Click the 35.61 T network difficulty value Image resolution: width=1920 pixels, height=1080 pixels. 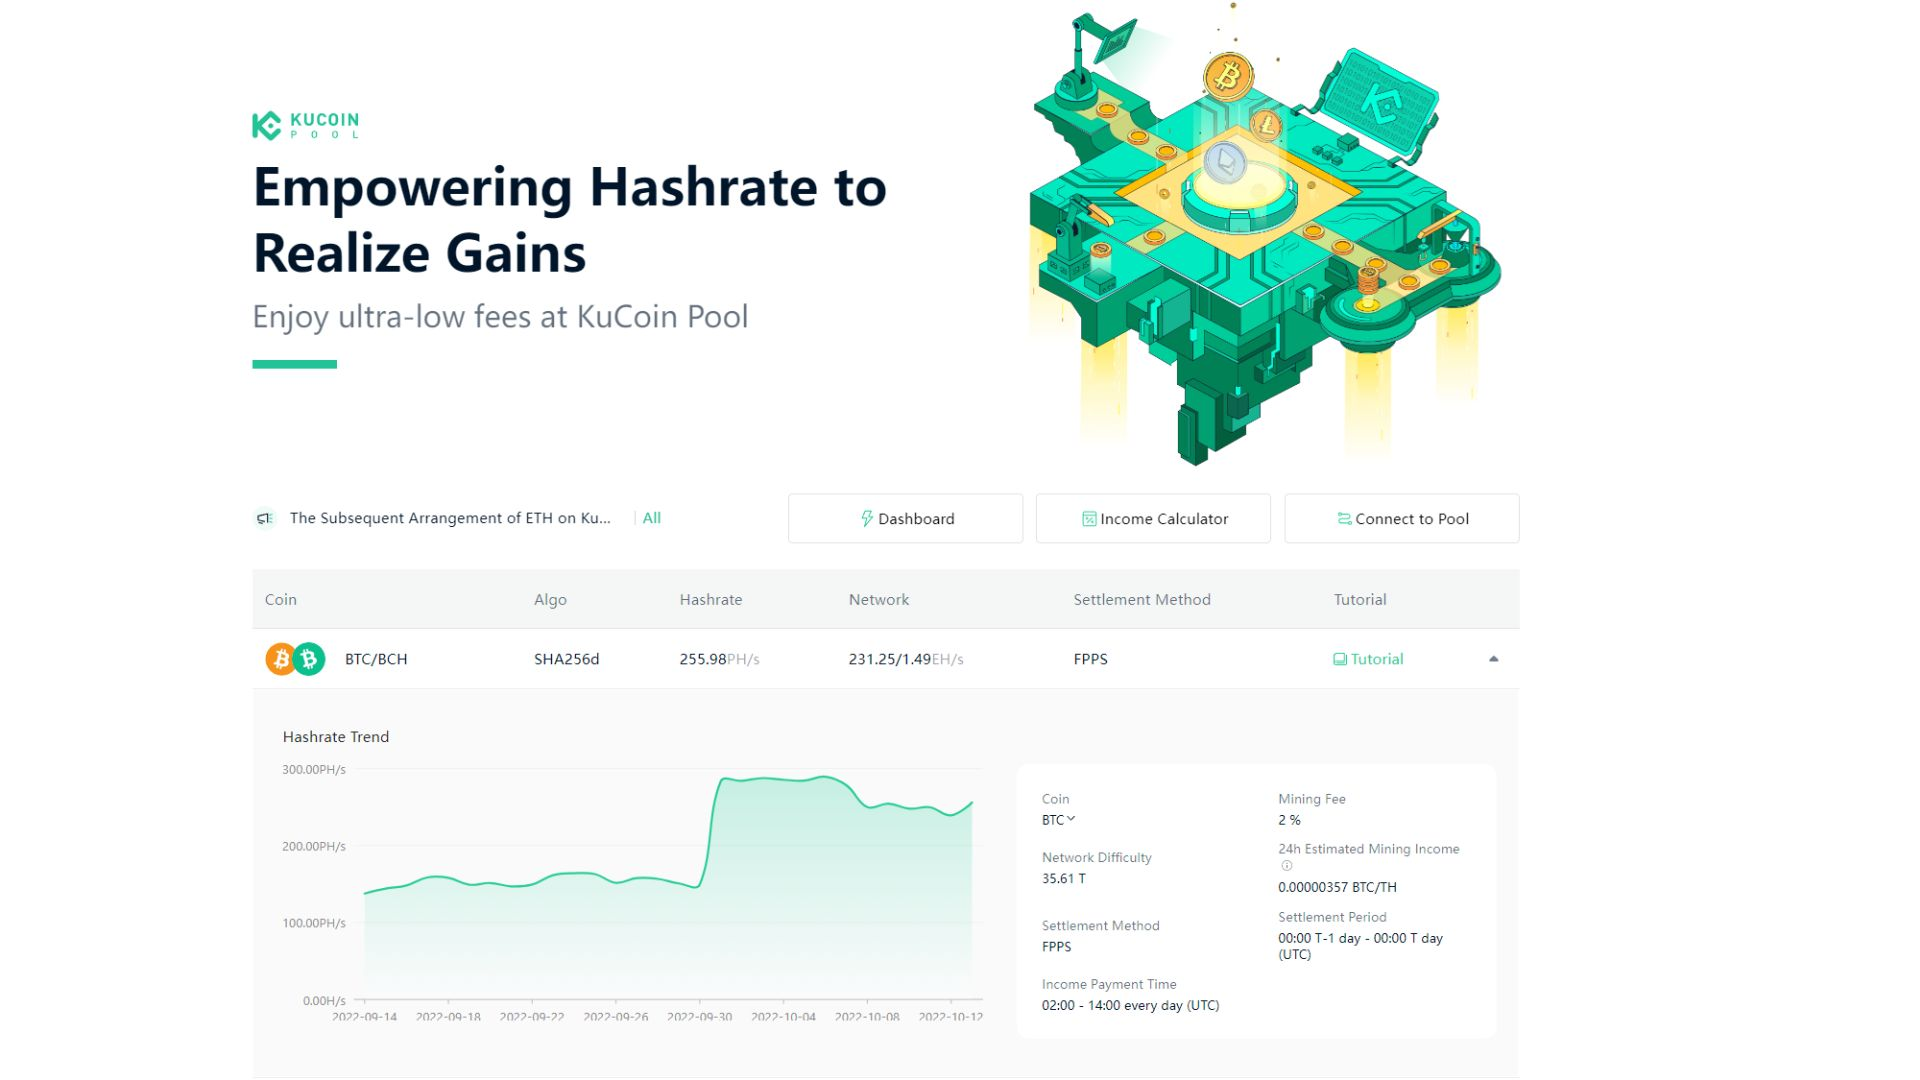1064,879
